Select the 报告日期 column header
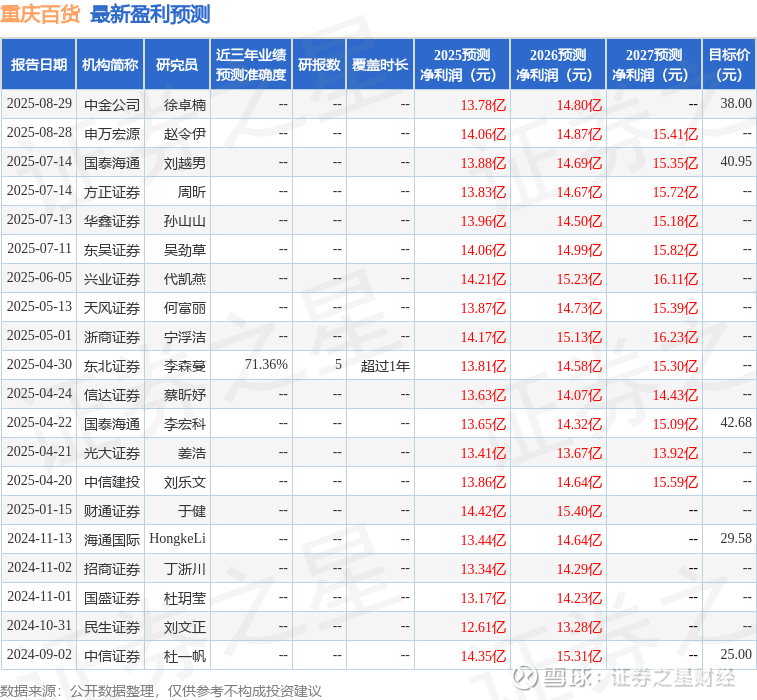The width and height of the screenshot is (757, 700). click(x=39, y=64)
